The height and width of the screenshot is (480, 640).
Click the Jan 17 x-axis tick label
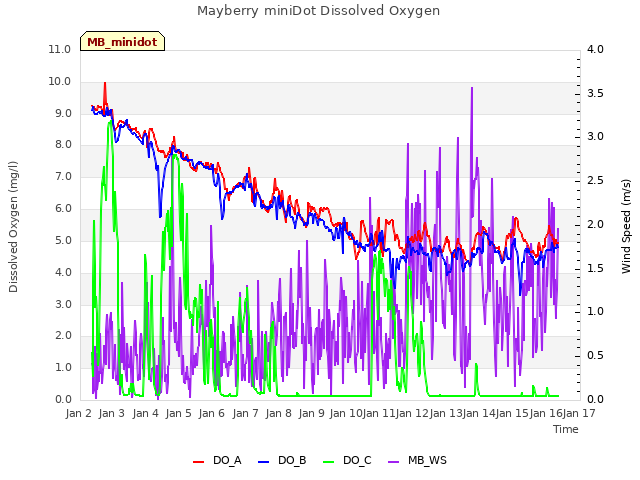pos(579,413)
